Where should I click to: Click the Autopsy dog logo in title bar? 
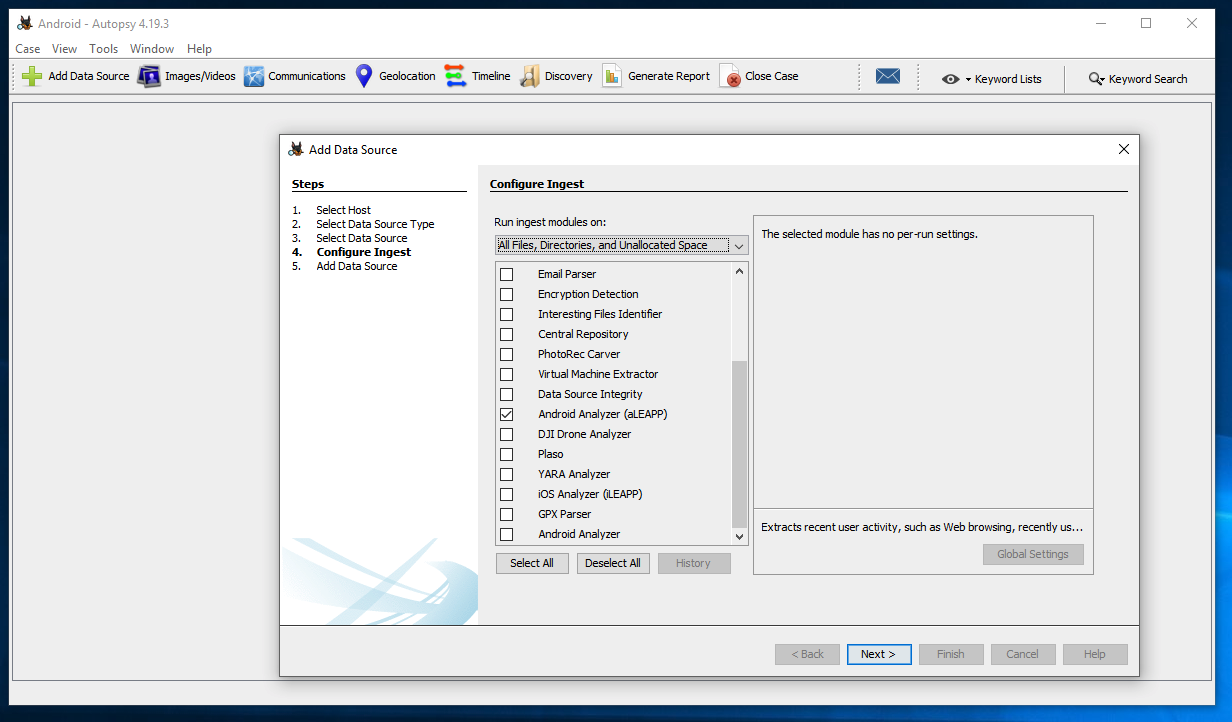click(25, 23)
